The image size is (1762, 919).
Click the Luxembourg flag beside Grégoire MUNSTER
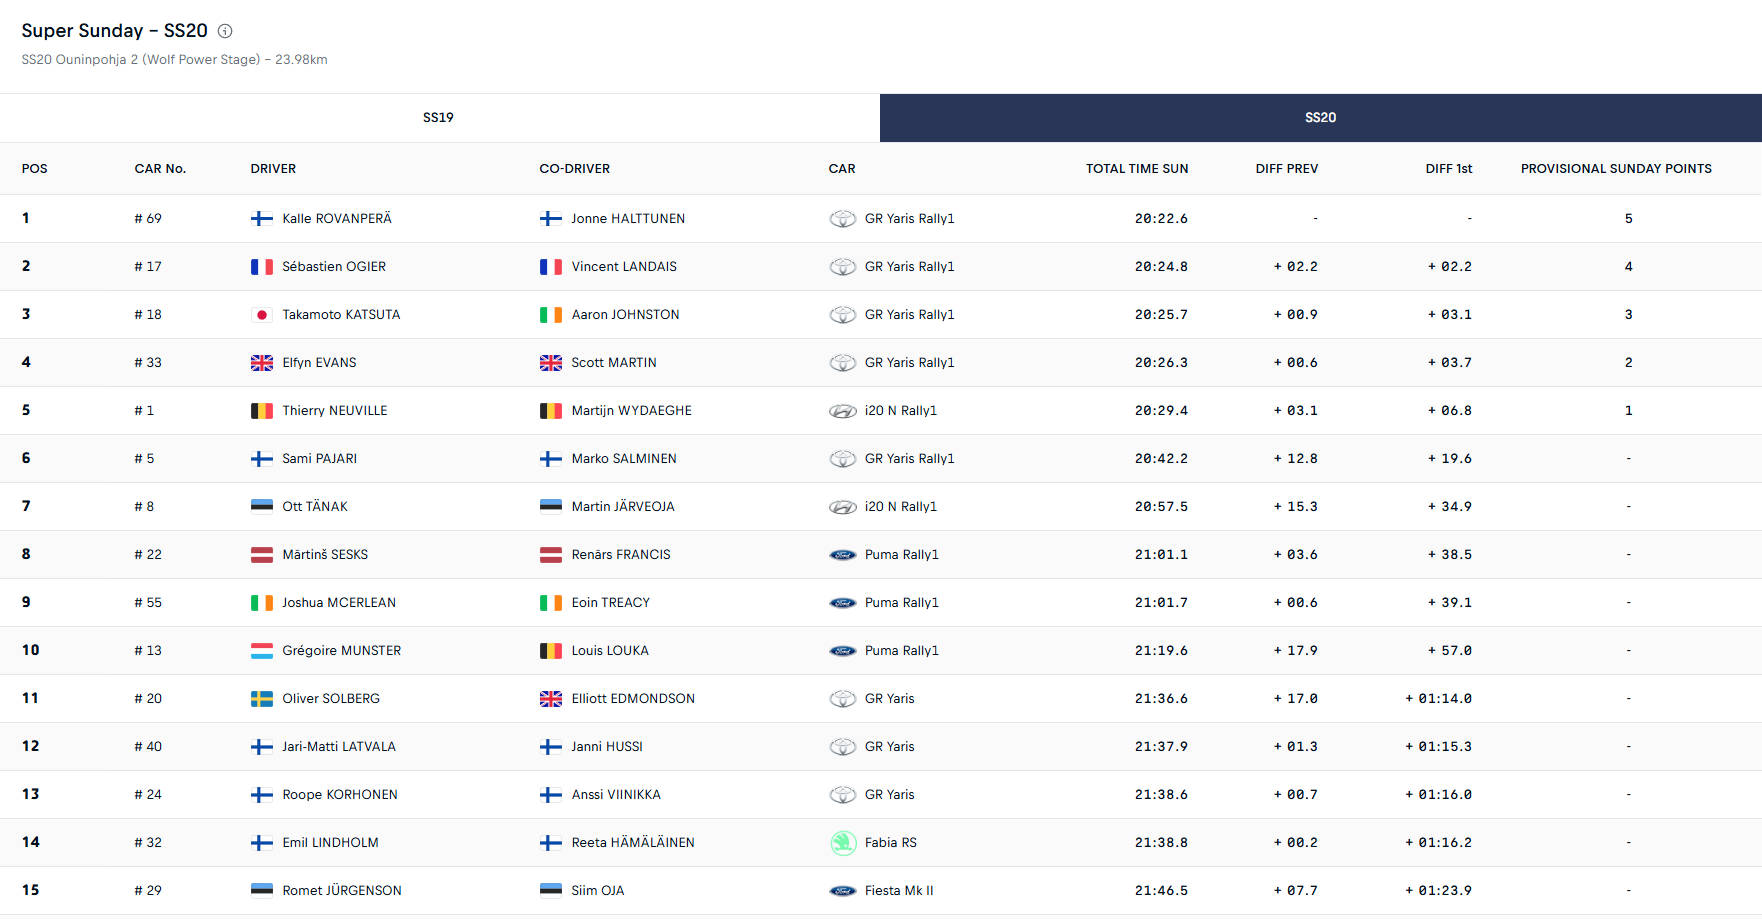[x=262, y=651]
